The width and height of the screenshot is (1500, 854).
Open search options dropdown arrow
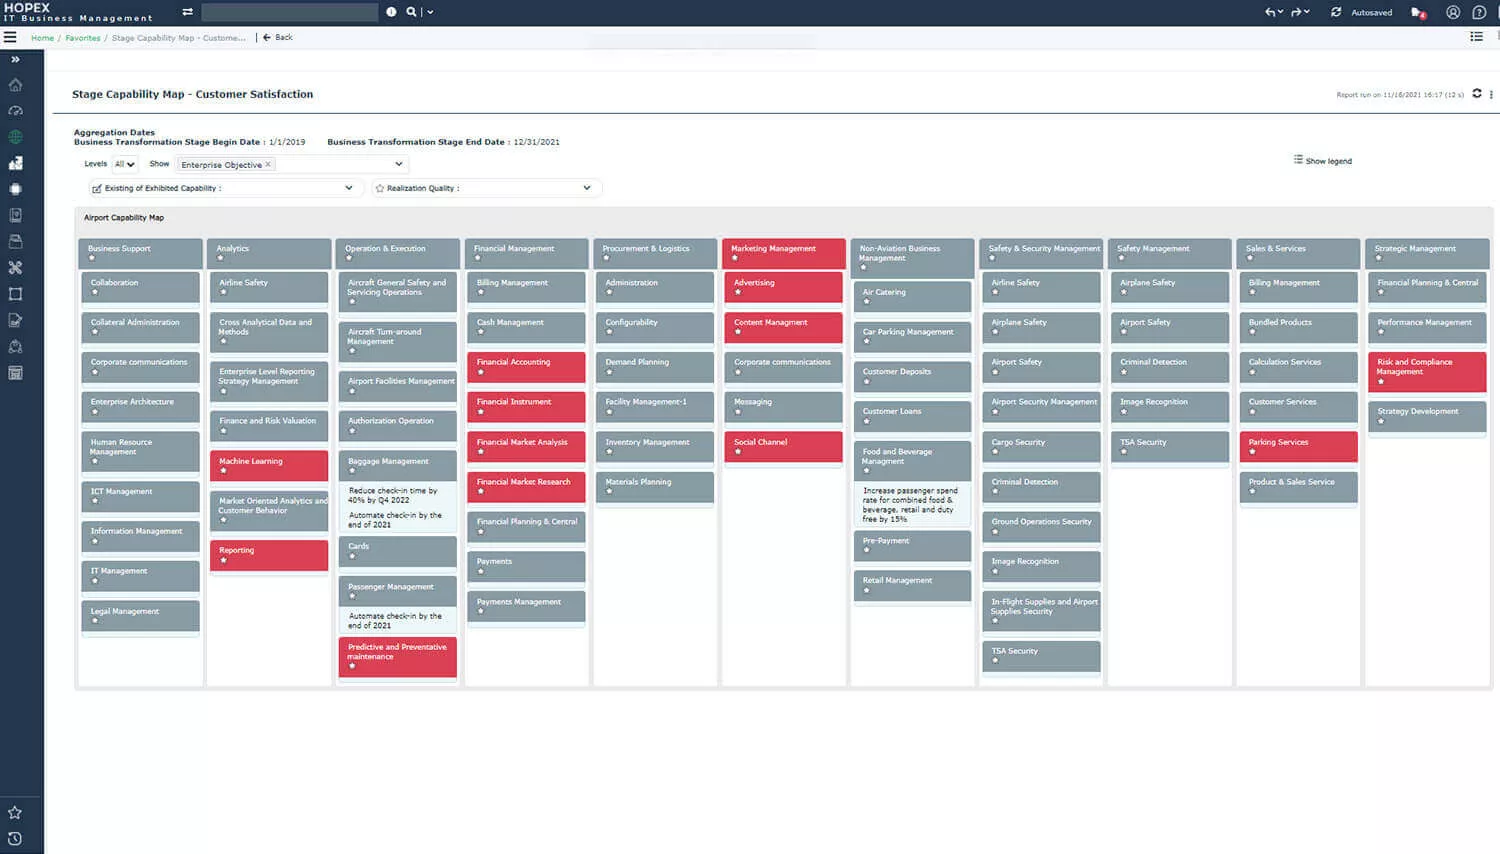pyautogui.click(x=430, y=12)
